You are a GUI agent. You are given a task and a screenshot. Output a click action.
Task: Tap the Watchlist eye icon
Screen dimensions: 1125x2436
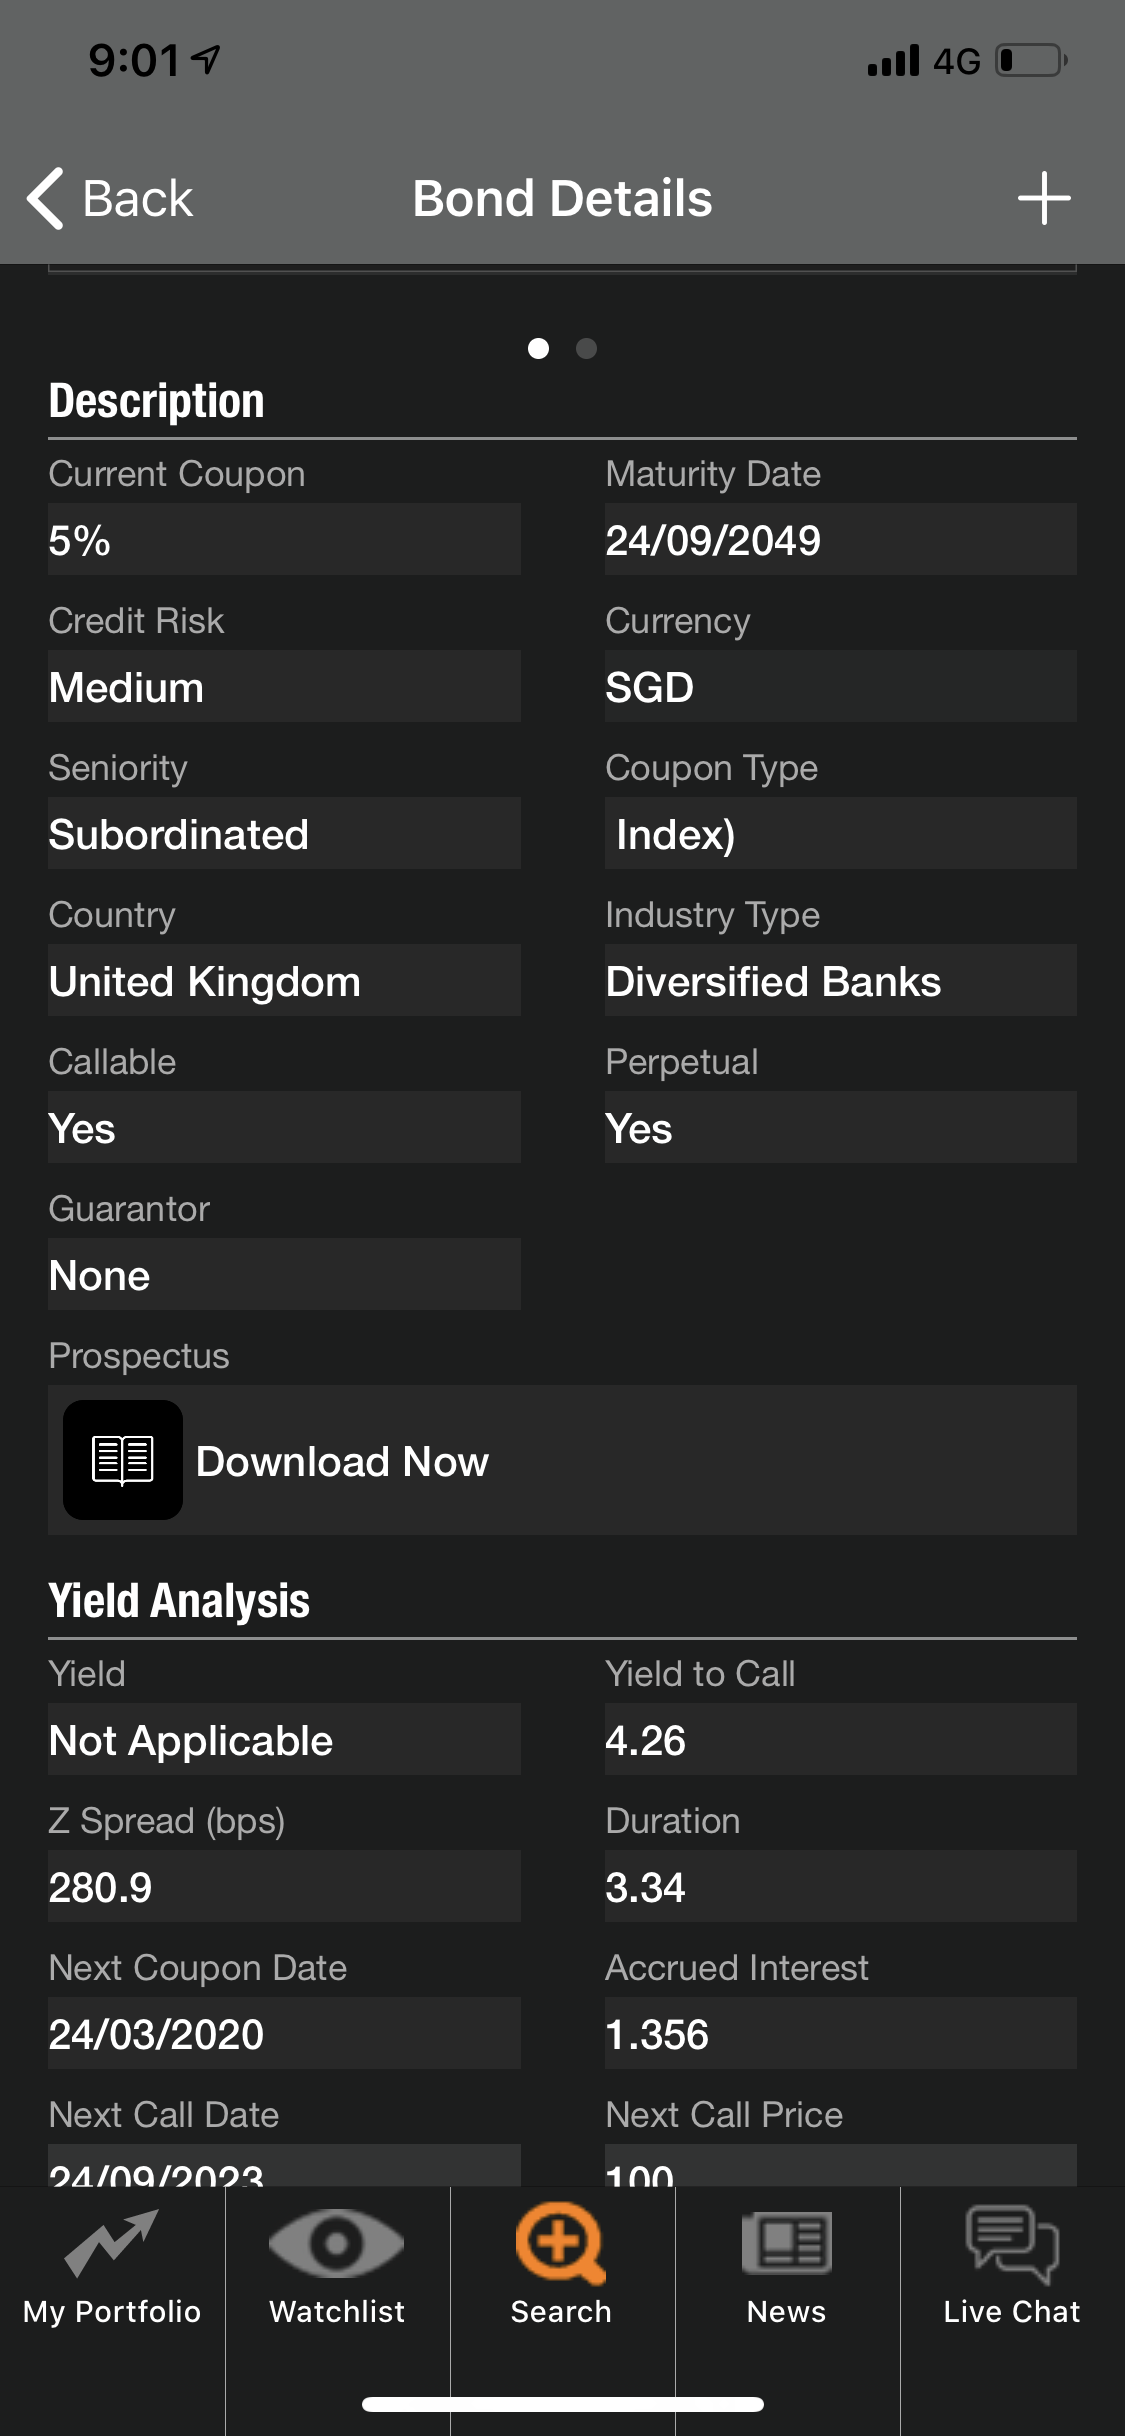(x=337, y=2242)
